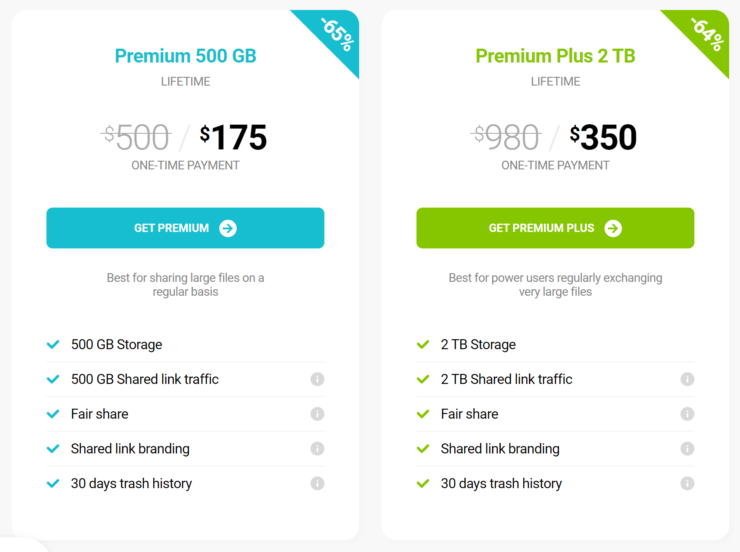The image size is (740, 552).
Task: Show info for Premium 30 days trash history
Action: (x=317, y=483)
